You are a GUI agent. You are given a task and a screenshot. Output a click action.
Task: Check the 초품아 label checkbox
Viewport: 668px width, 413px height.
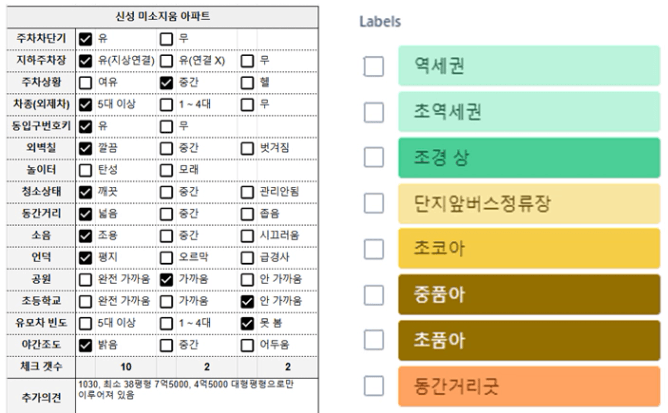[x=374, y=340]
